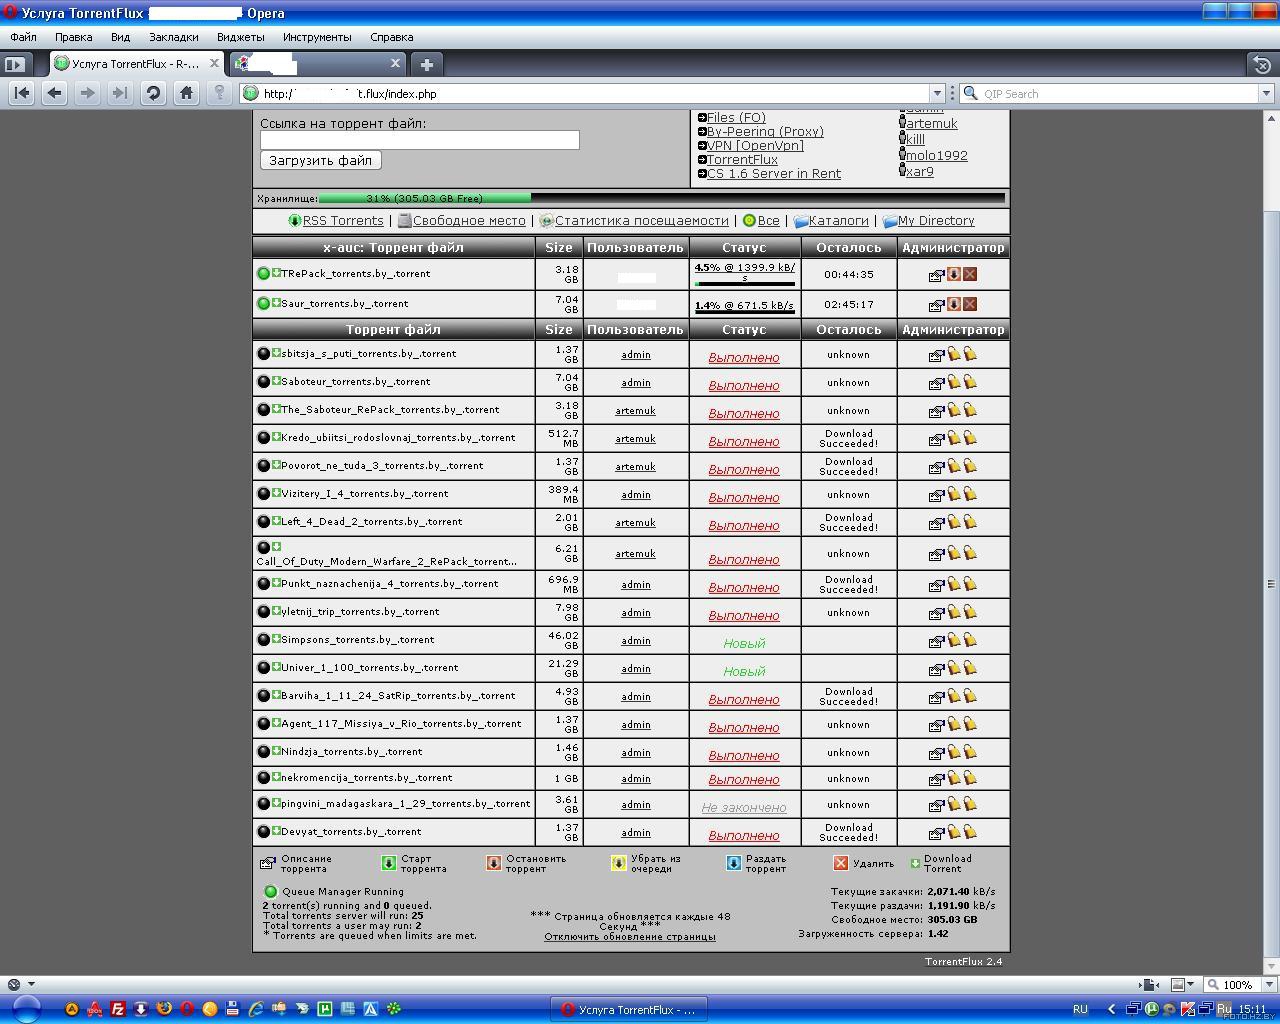Open torrent details for Saur_torrents.by_.torrent
Screen dimensions: 1280x1024
(936, 305)
